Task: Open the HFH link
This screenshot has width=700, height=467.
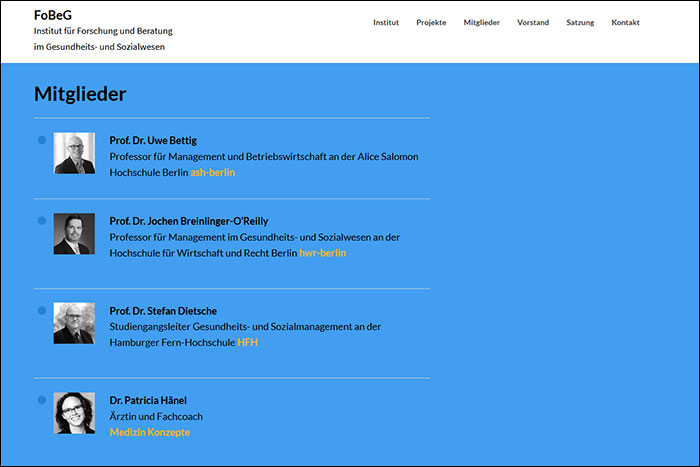Action: click(x=247, y=342)
